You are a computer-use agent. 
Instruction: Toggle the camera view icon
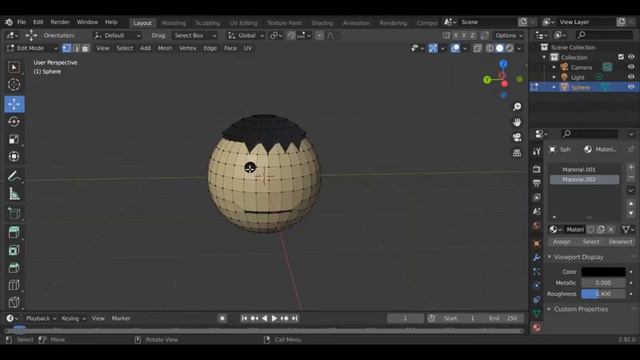coord(517,137)
